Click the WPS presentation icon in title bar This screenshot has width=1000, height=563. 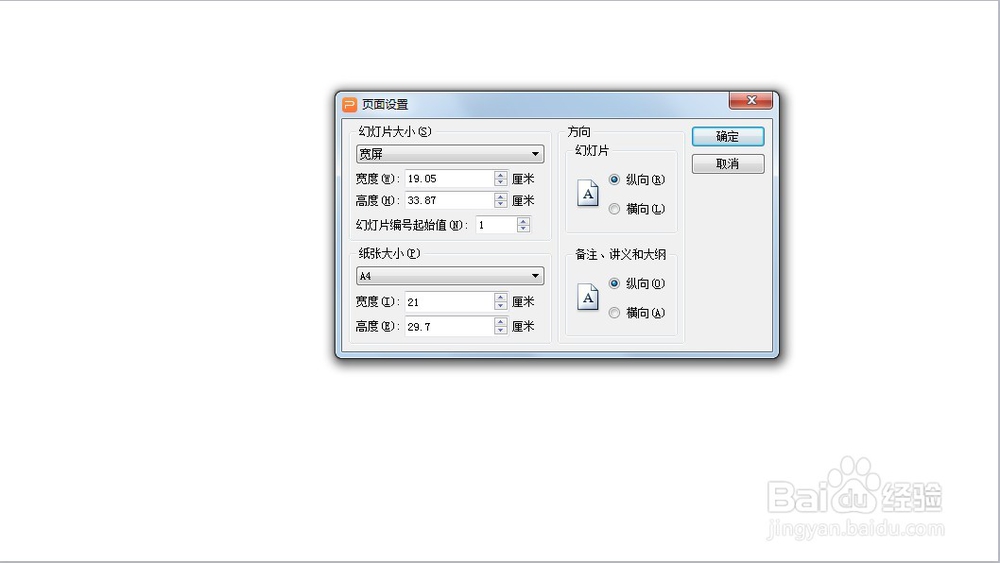[x=349, y=104]
